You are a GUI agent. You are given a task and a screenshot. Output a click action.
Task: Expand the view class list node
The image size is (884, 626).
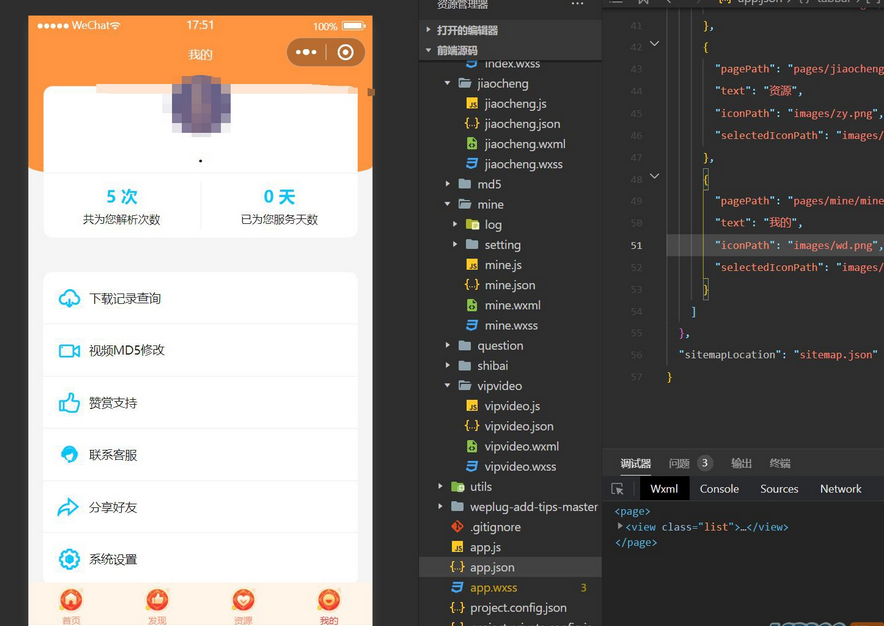point(620,526)
